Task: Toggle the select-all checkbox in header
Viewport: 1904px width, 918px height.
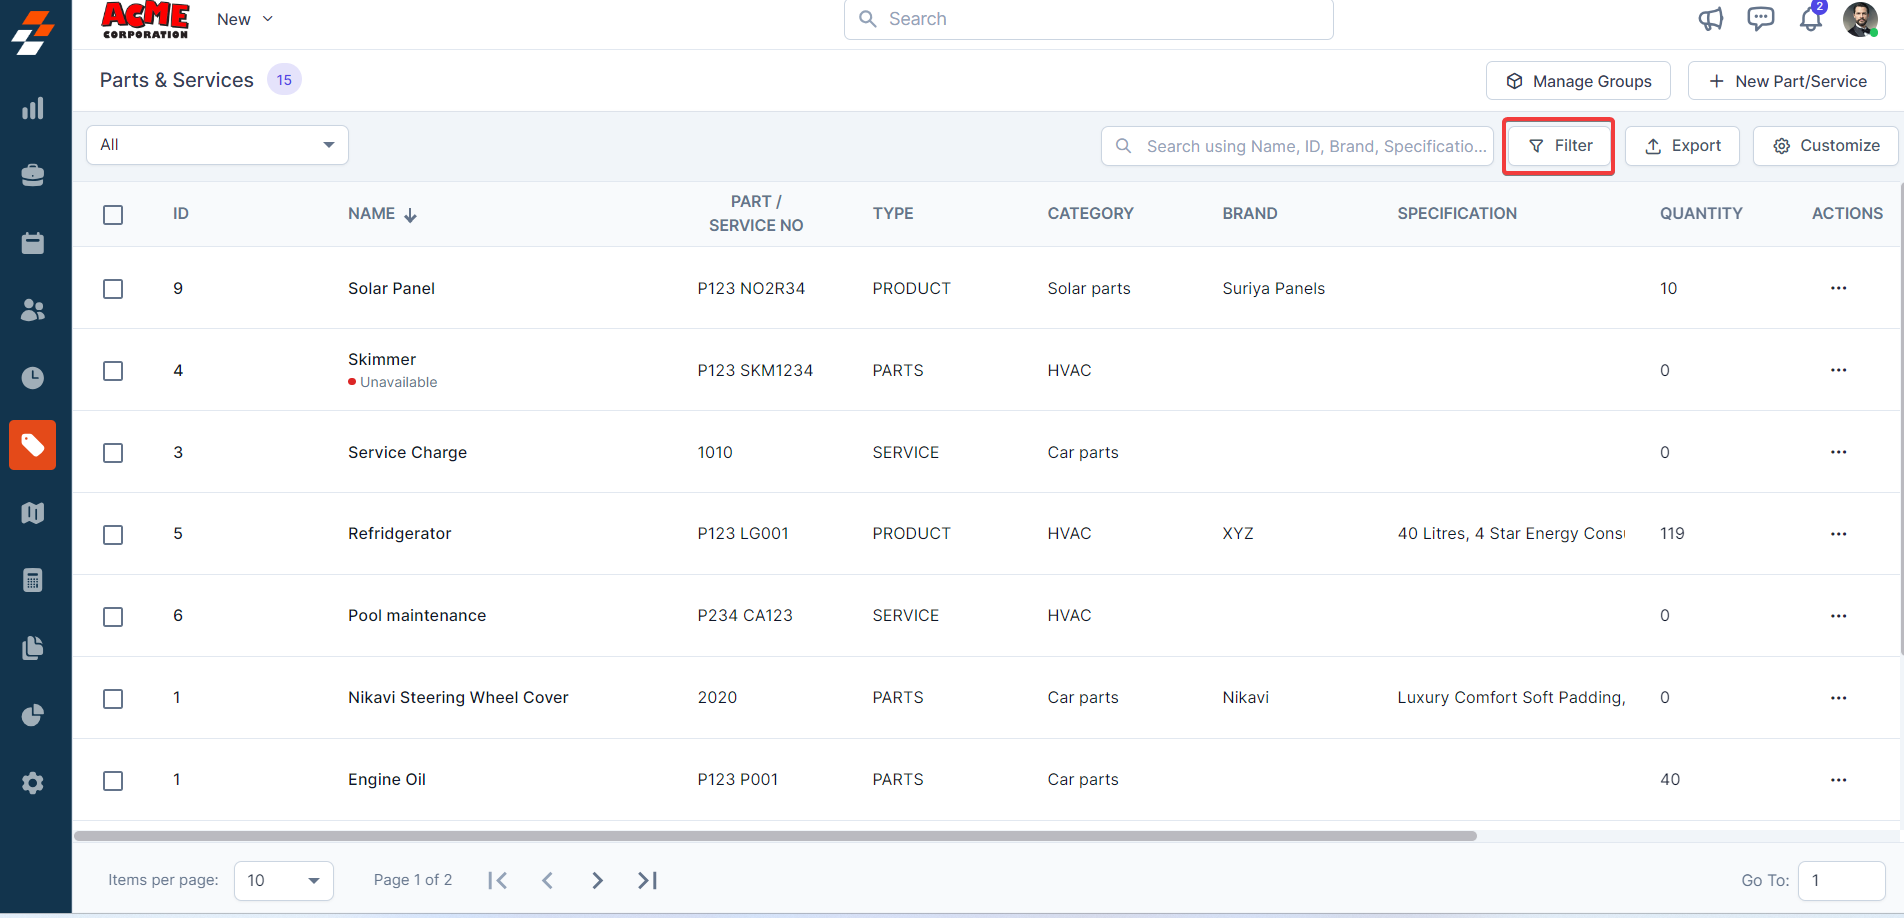Action: tap(113, 215)
